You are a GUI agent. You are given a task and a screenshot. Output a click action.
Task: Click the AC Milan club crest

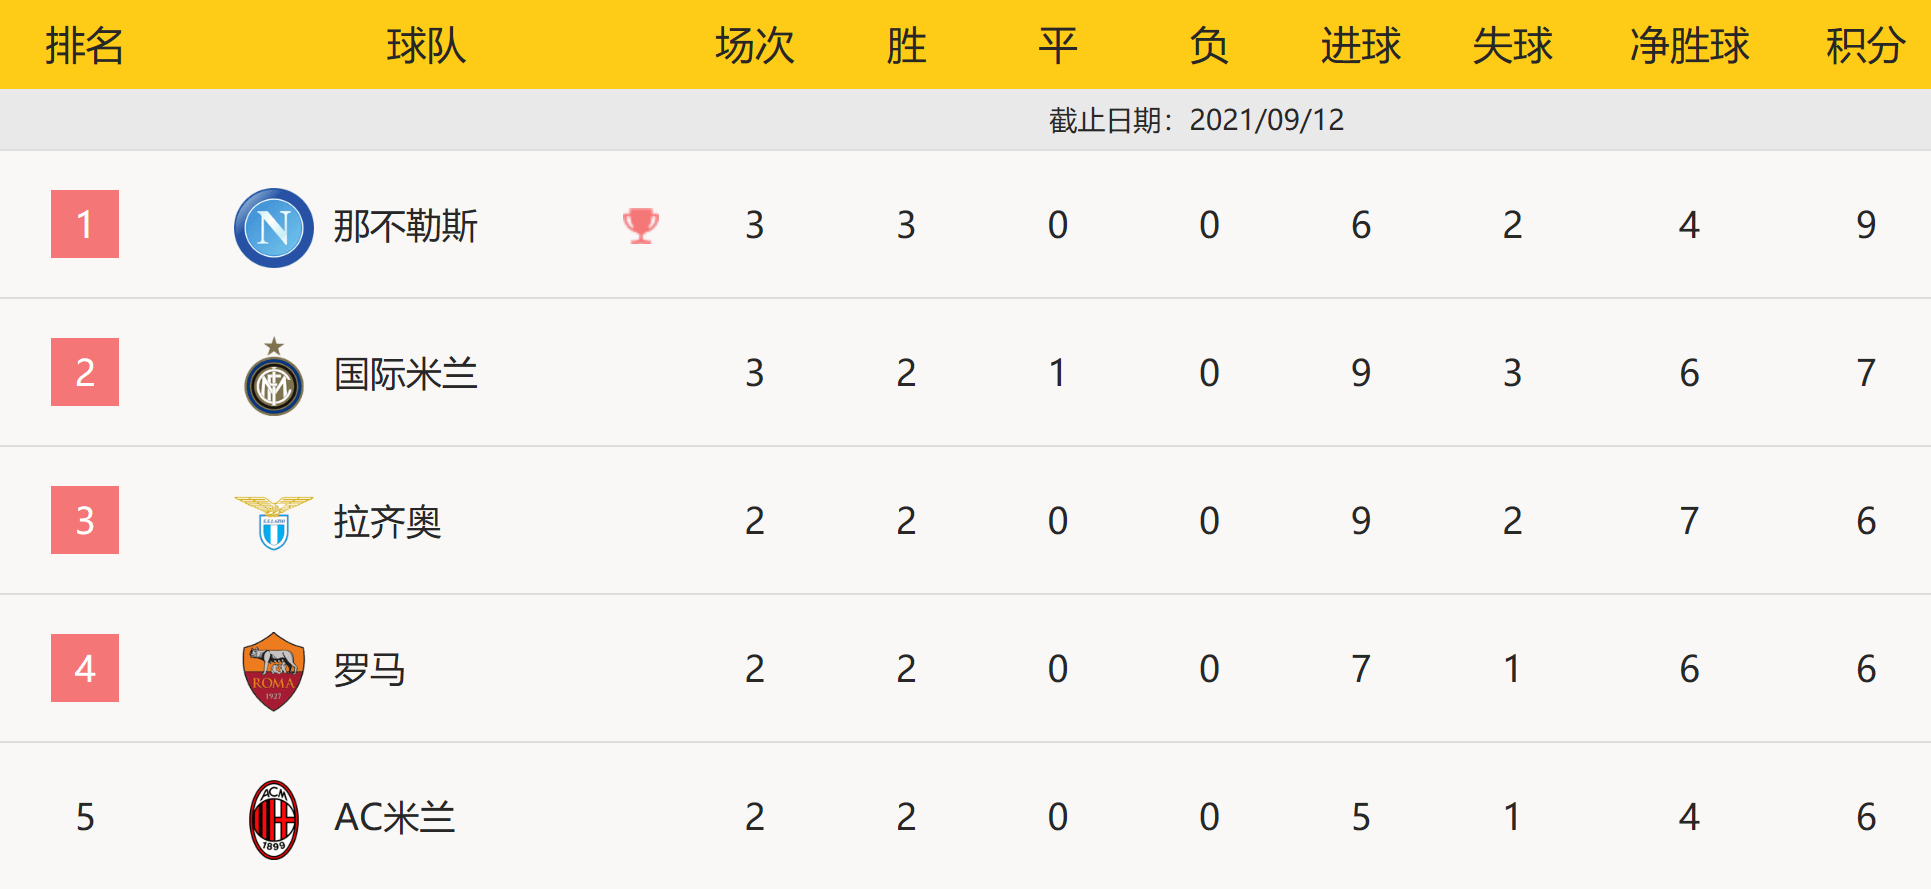(x=274, y=819)
